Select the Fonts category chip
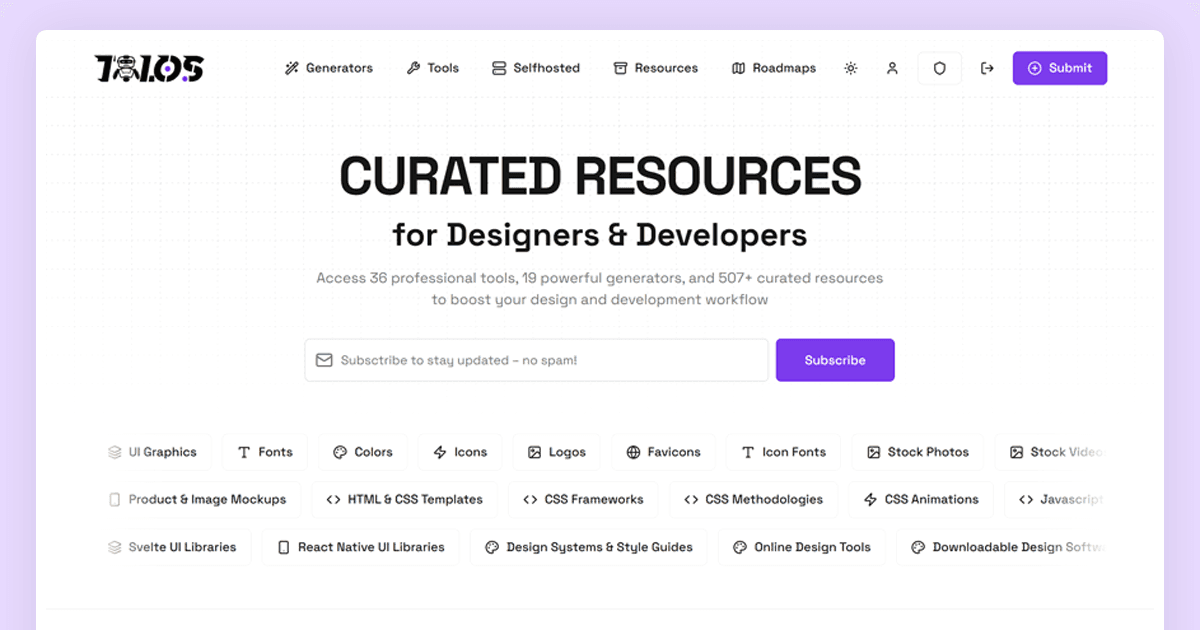The image size is (1200, 630). pos(265,452)
